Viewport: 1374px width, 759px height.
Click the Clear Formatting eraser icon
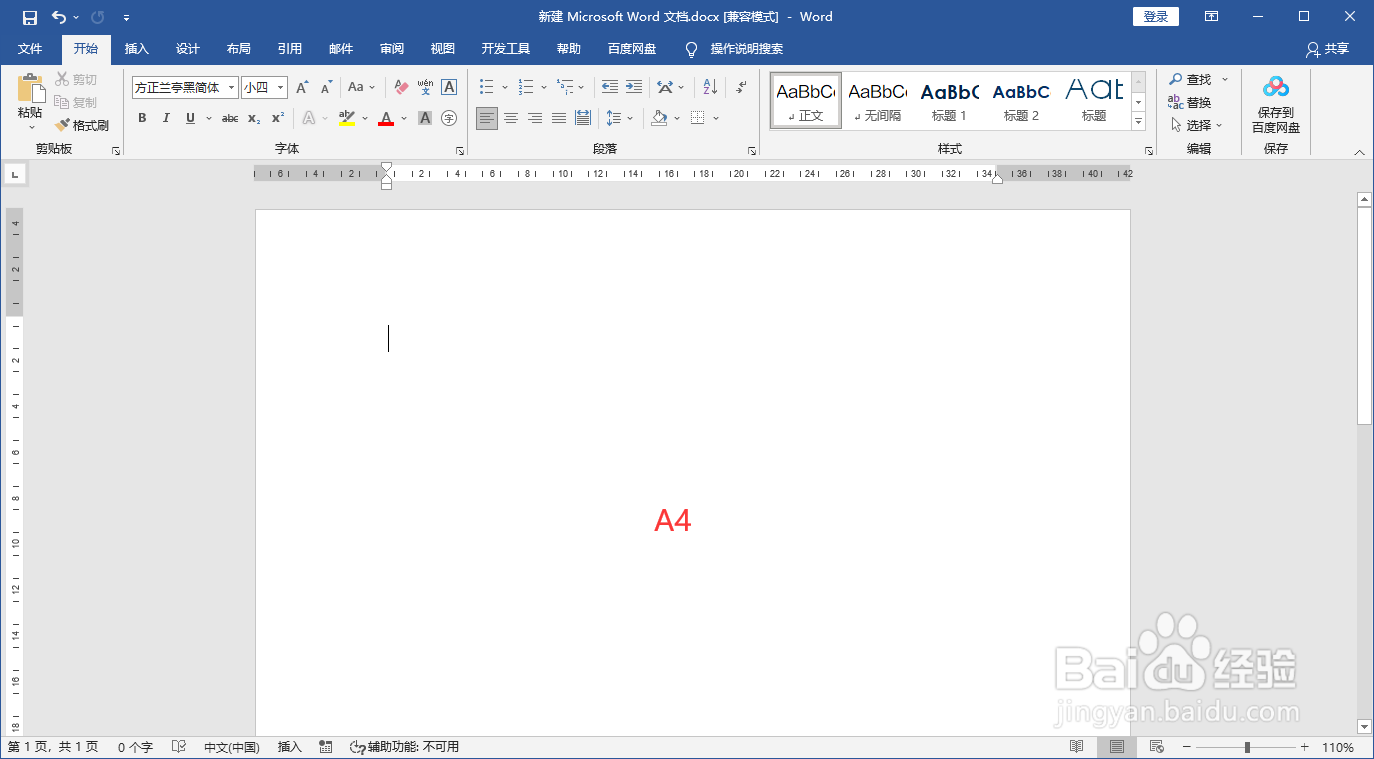tap(401, 88)
